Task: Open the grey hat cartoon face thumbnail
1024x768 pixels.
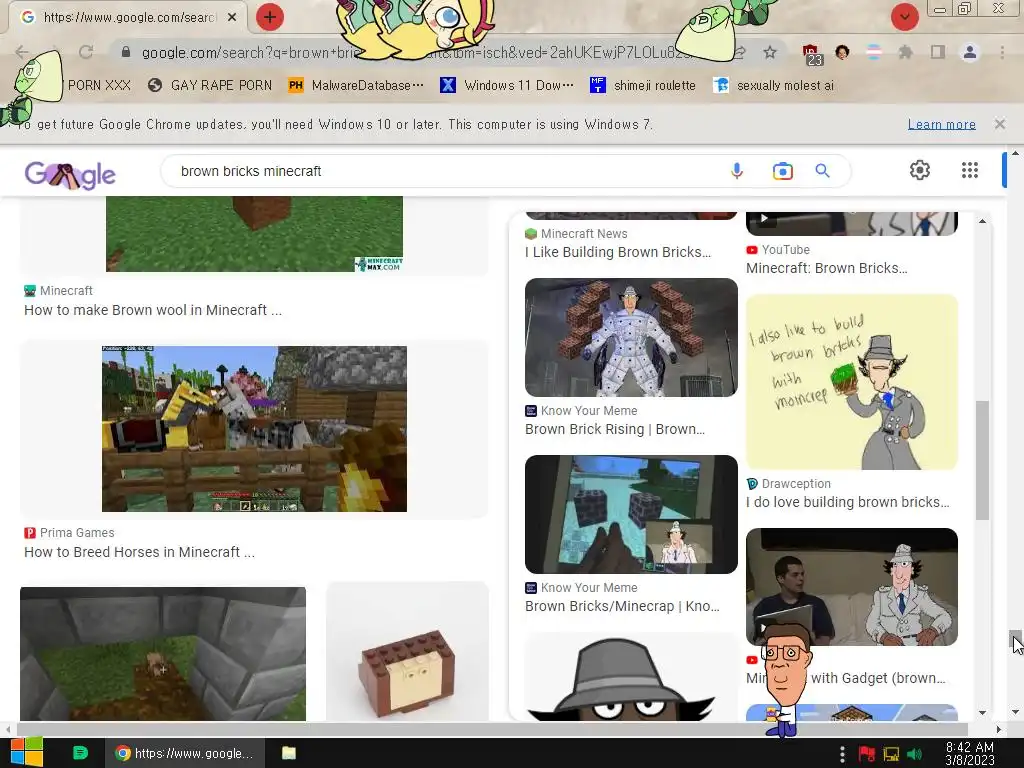Action: tap(631, 677)
